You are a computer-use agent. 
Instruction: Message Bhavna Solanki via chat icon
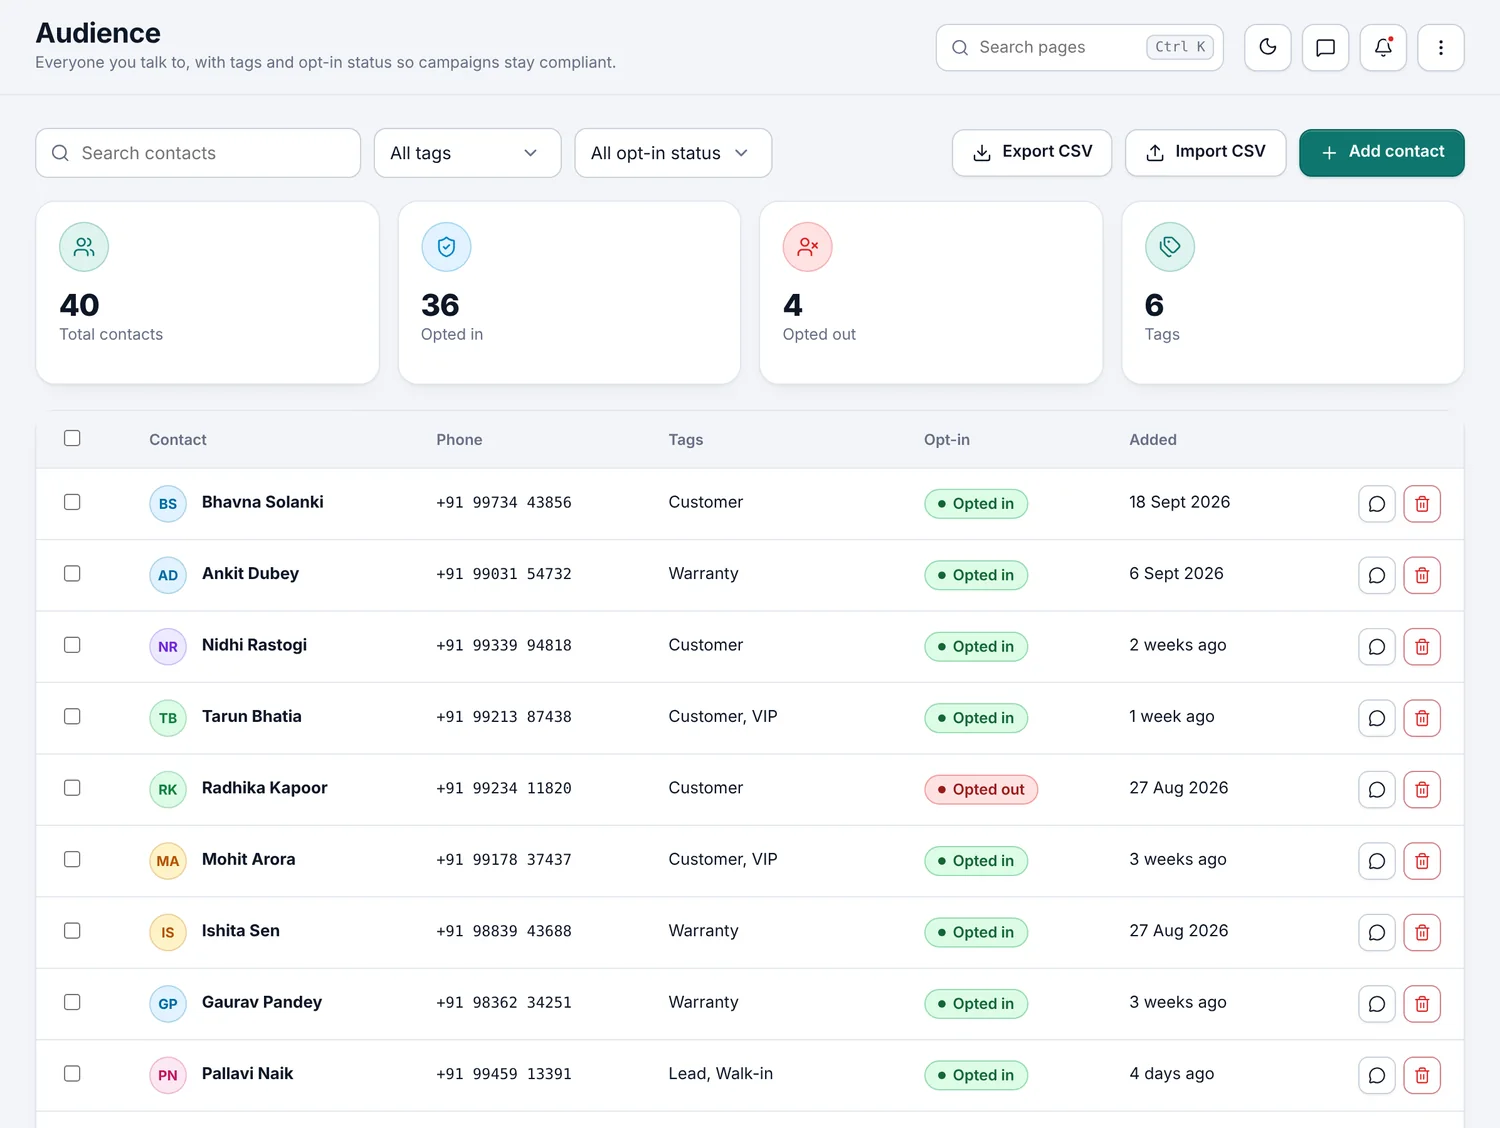click(x=1377, y=504)
